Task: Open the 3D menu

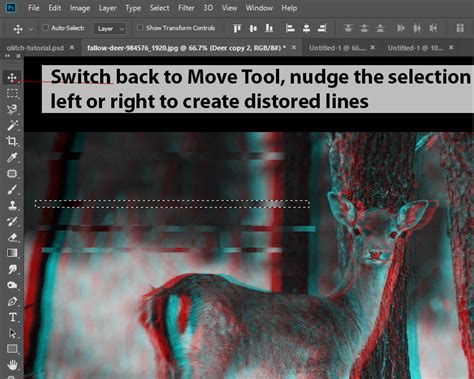Action: click(208, 8)
